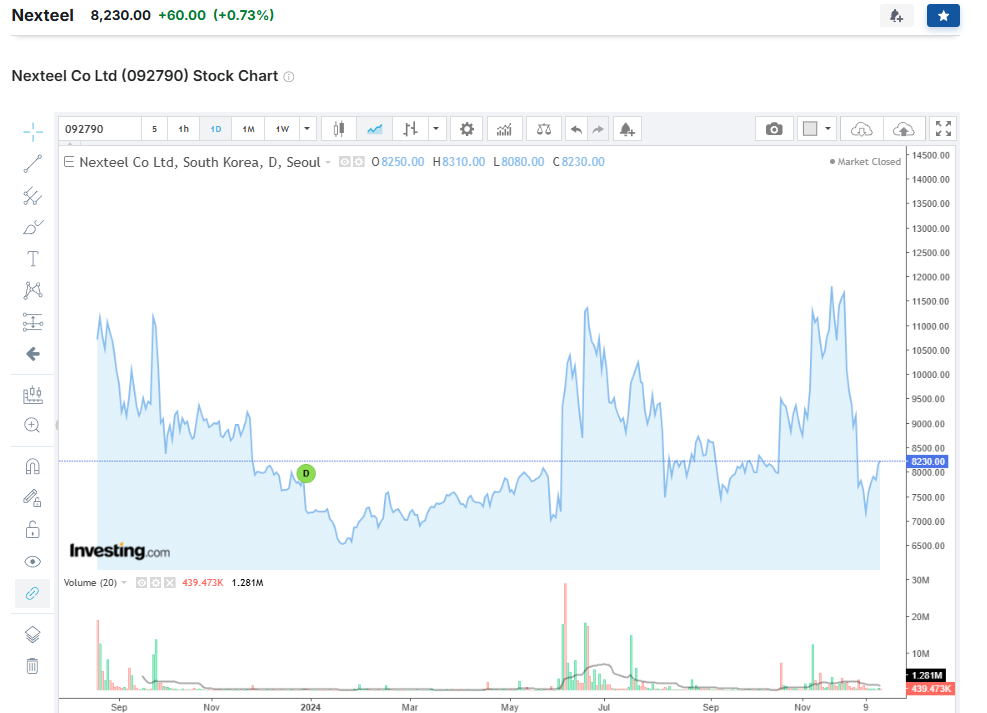Click the Market Closed status text
The image size is (987, 713).
(x=869, y=162)
